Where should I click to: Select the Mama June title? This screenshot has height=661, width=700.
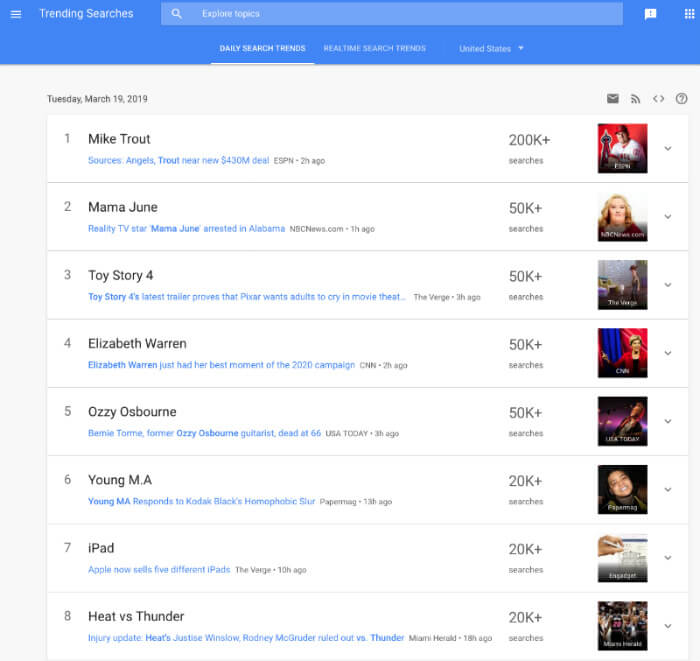(x=123, y=208)
